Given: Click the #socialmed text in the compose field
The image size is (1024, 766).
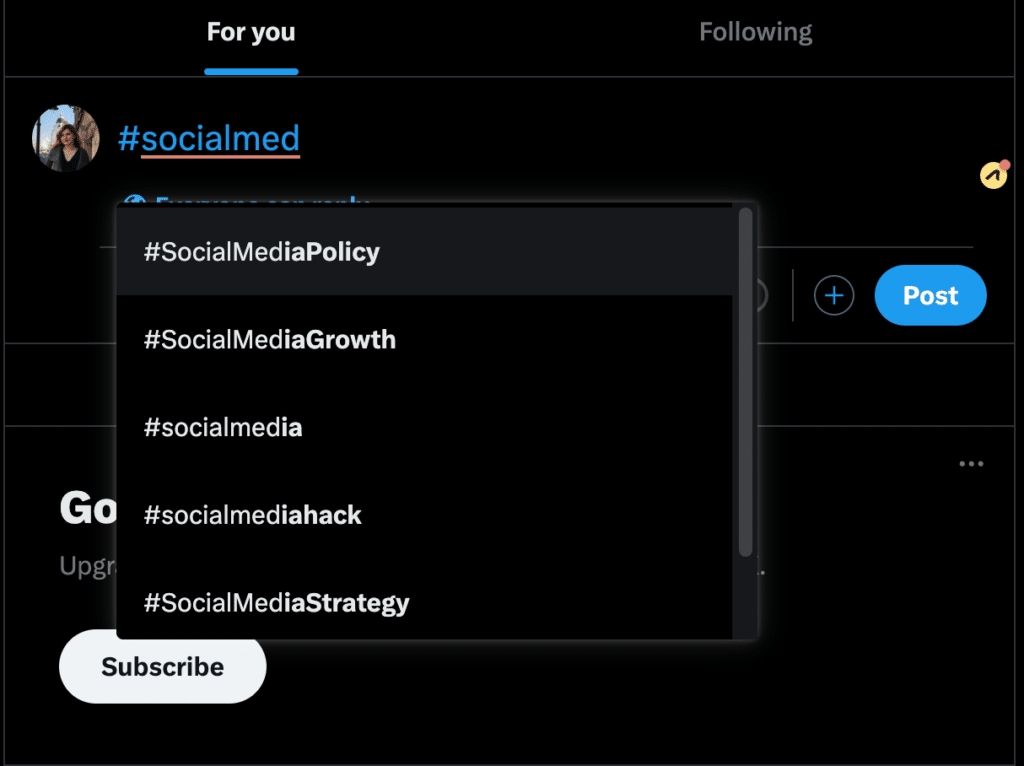Looking at the screenshot, I should tap(209, 138).
